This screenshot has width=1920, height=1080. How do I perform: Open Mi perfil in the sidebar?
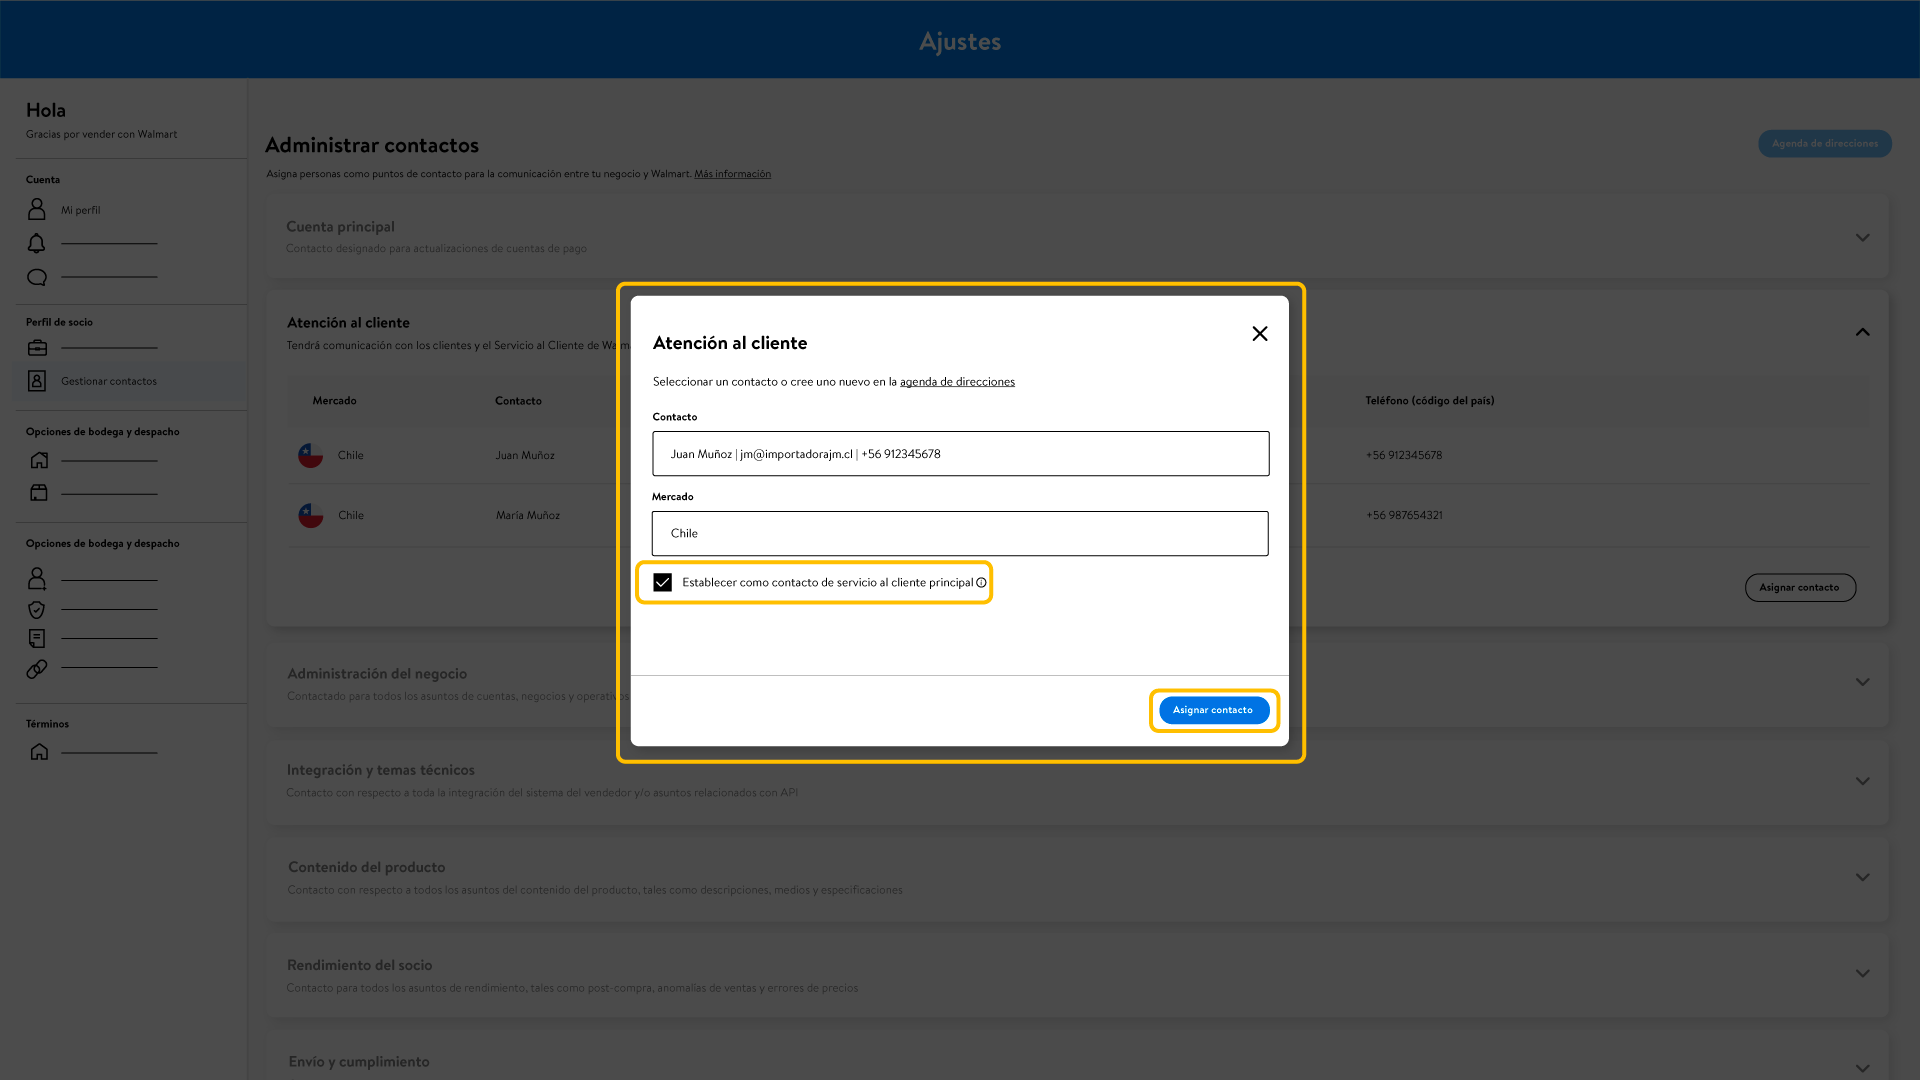(x=81, y=210)
